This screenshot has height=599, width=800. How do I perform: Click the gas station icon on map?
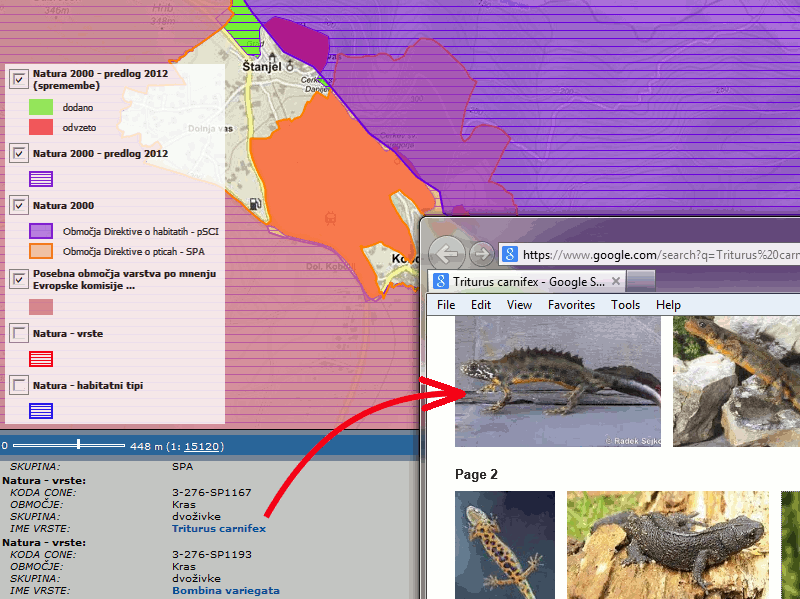[x=256, y=205]
